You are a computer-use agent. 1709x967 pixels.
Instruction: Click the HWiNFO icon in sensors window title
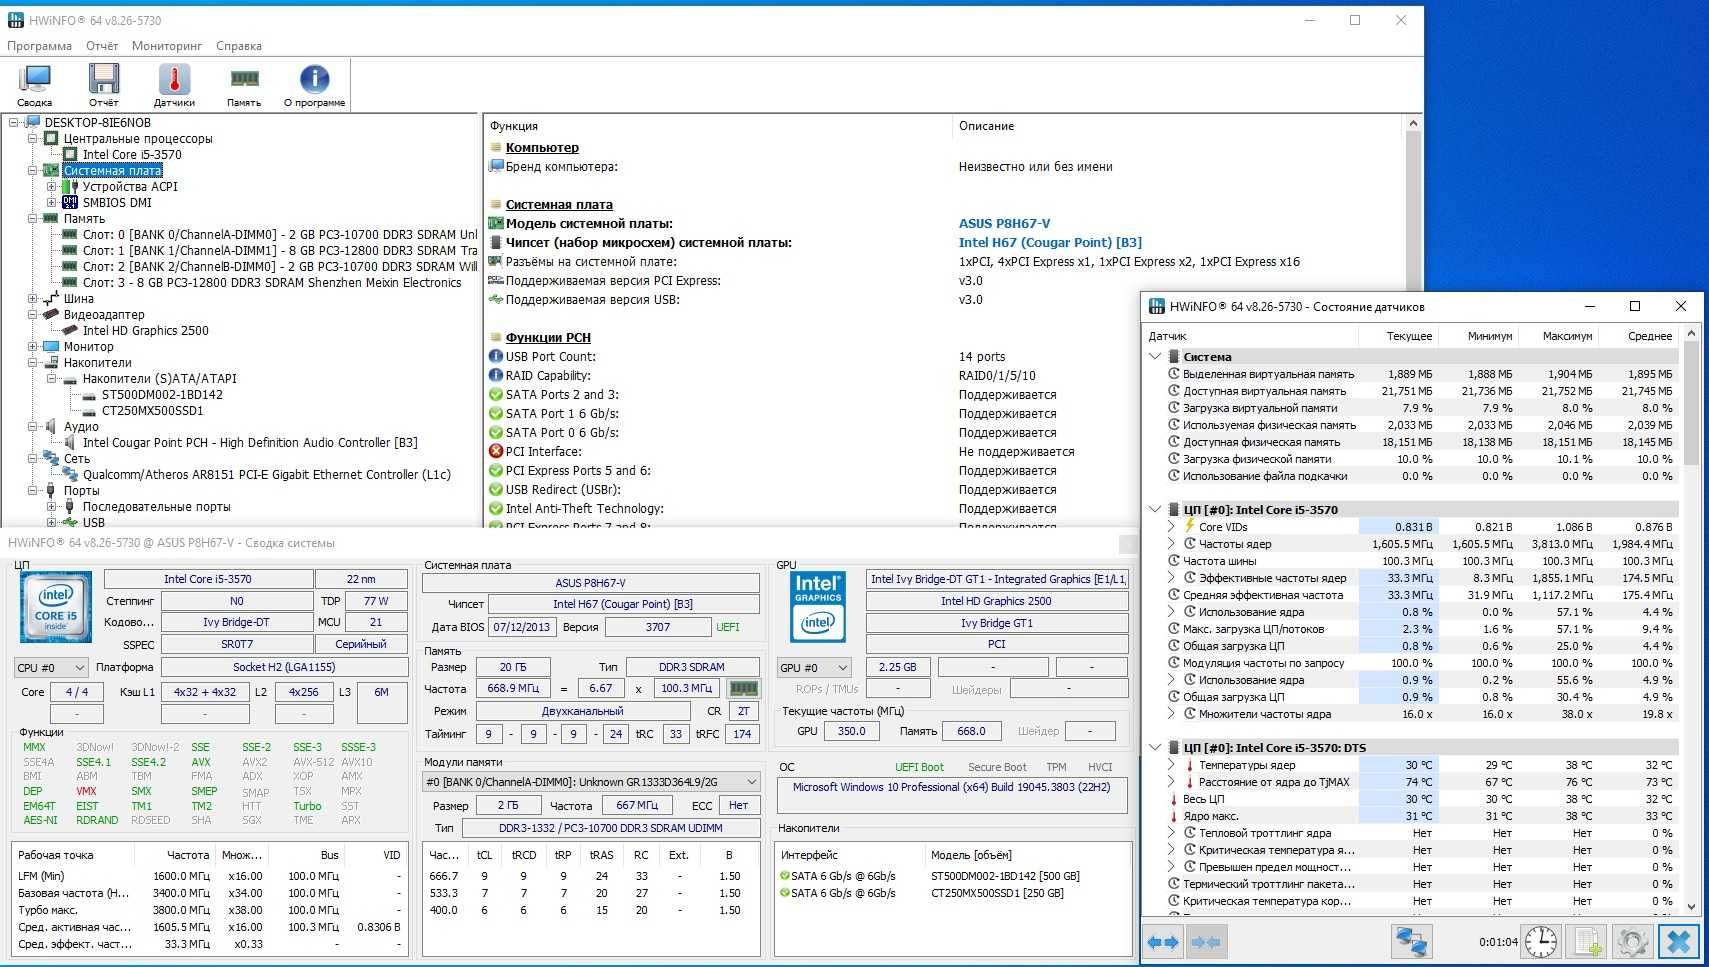(x=1157, y=306)
